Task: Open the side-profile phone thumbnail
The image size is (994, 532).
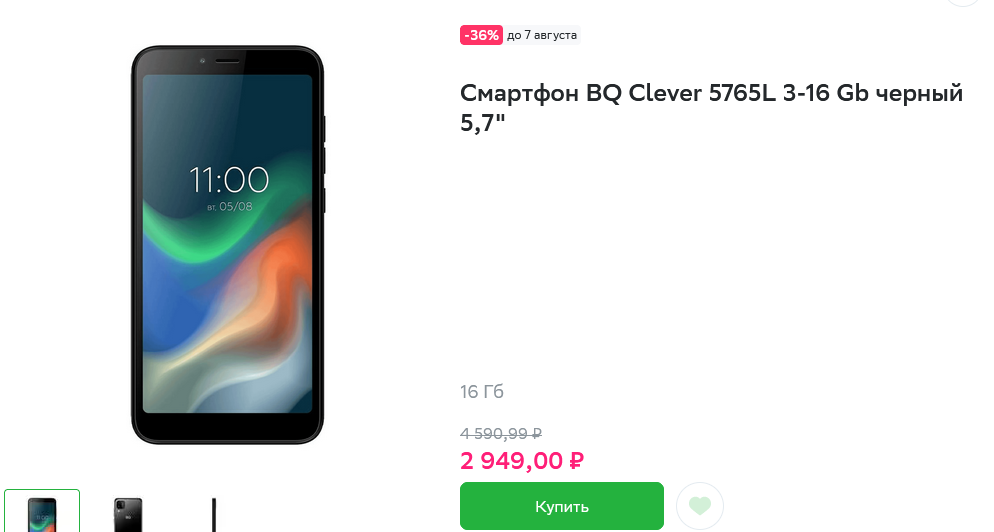Action: click(214, 514)
